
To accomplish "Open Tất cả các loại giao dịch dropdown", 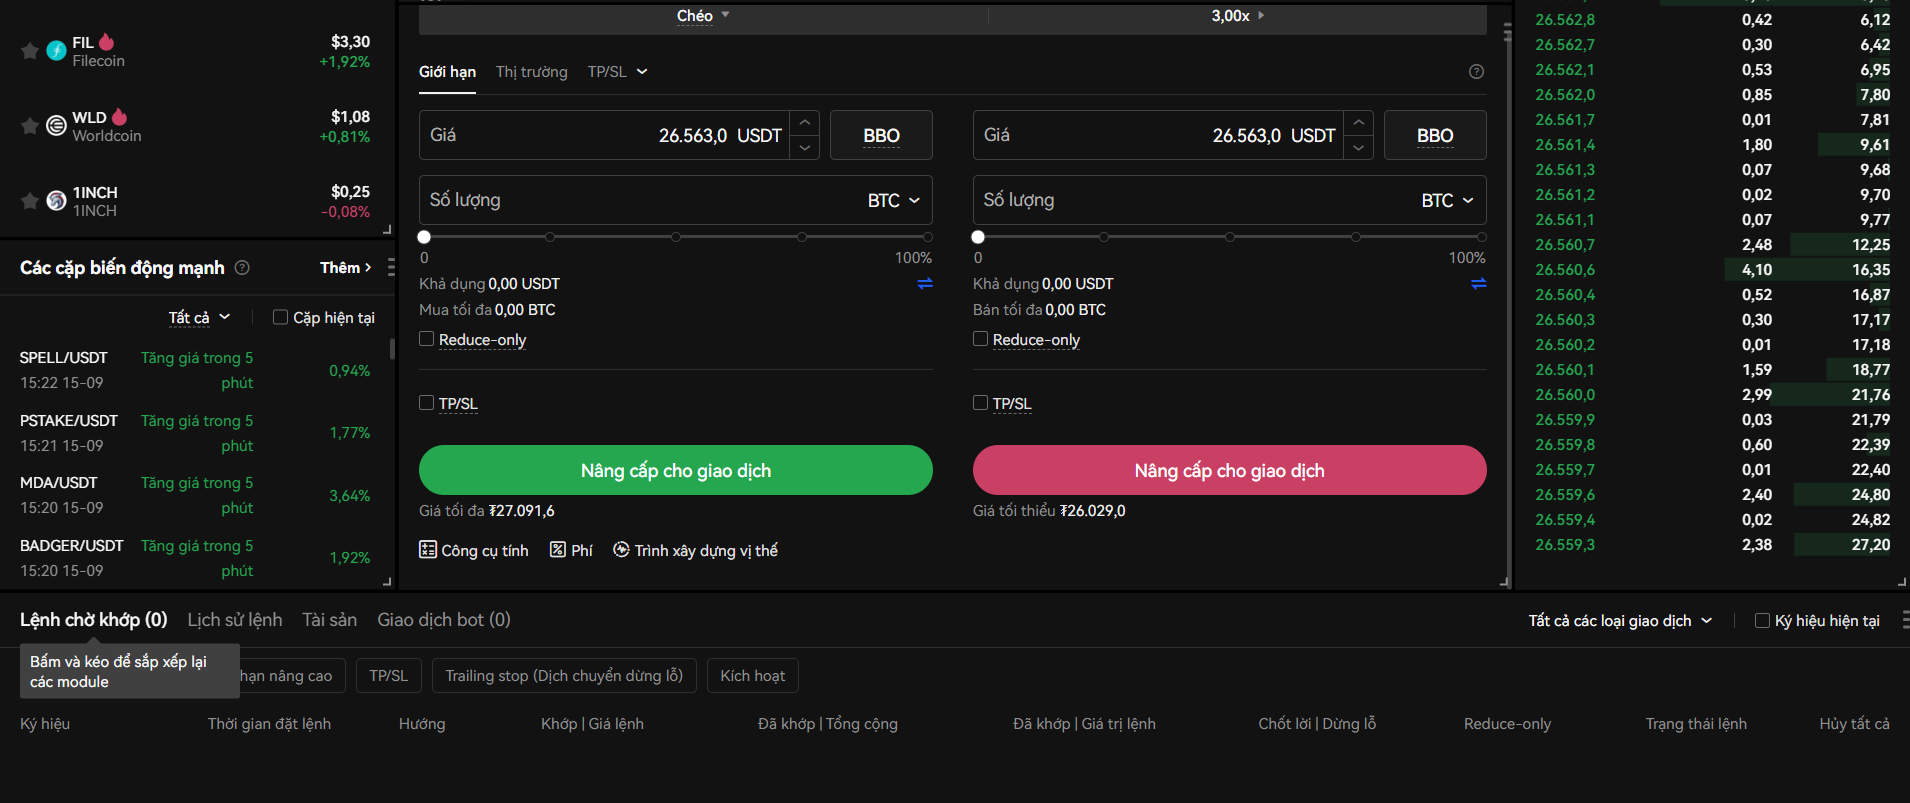I will click(x=1620, y=621).
